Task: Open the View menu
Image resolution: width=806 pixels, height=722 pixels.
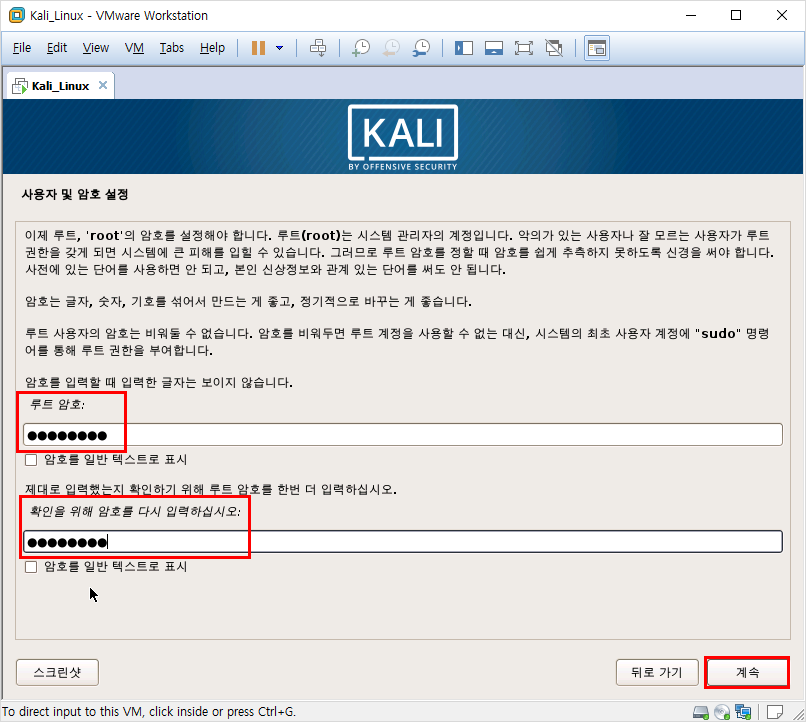Action: (x=96, y=48)
